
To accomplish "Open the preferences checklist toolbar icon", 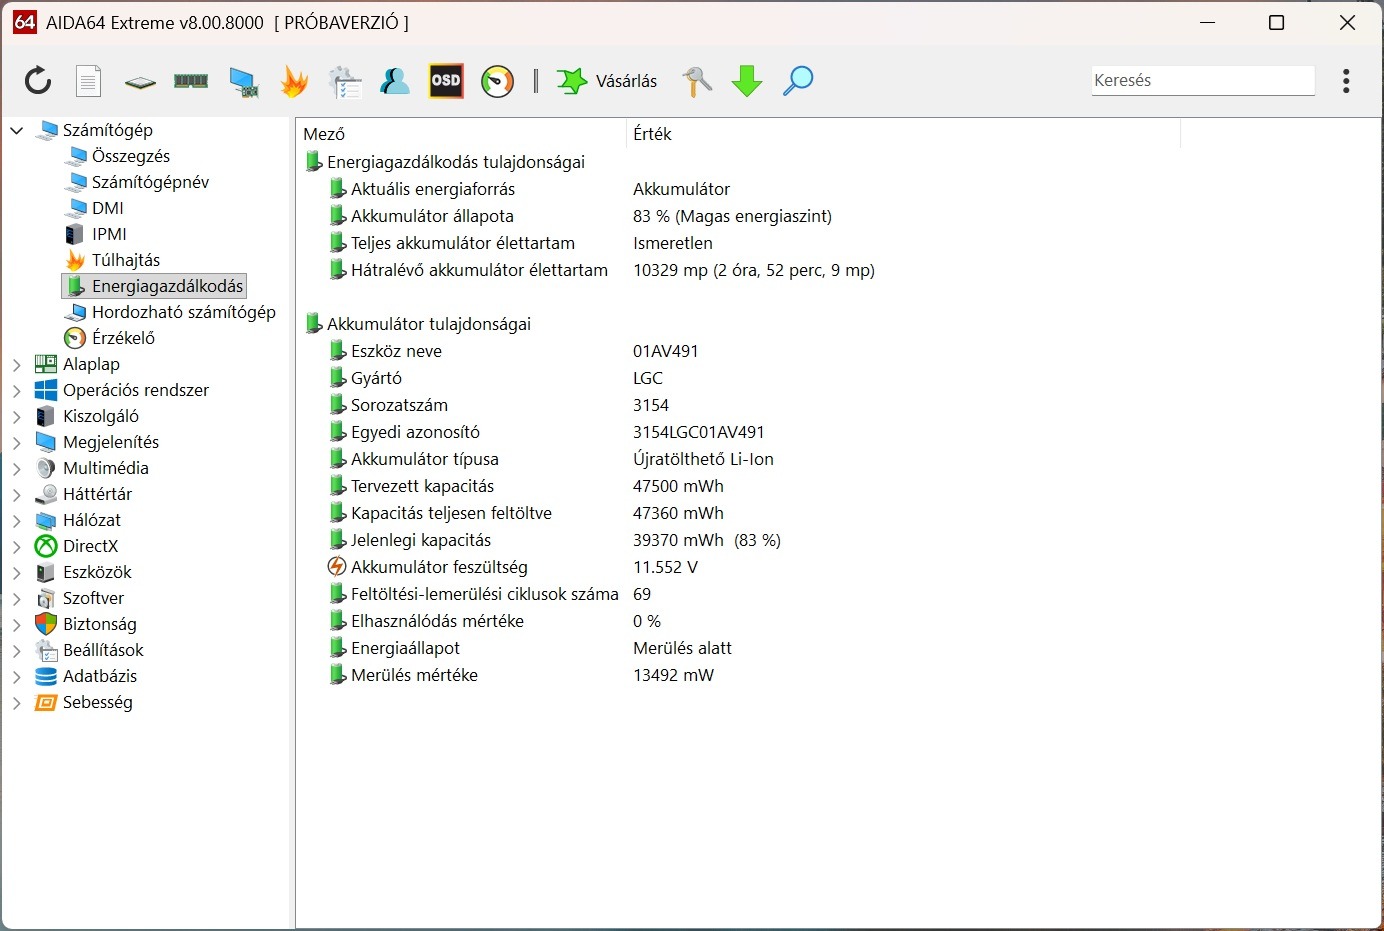I will pos(345,82).
